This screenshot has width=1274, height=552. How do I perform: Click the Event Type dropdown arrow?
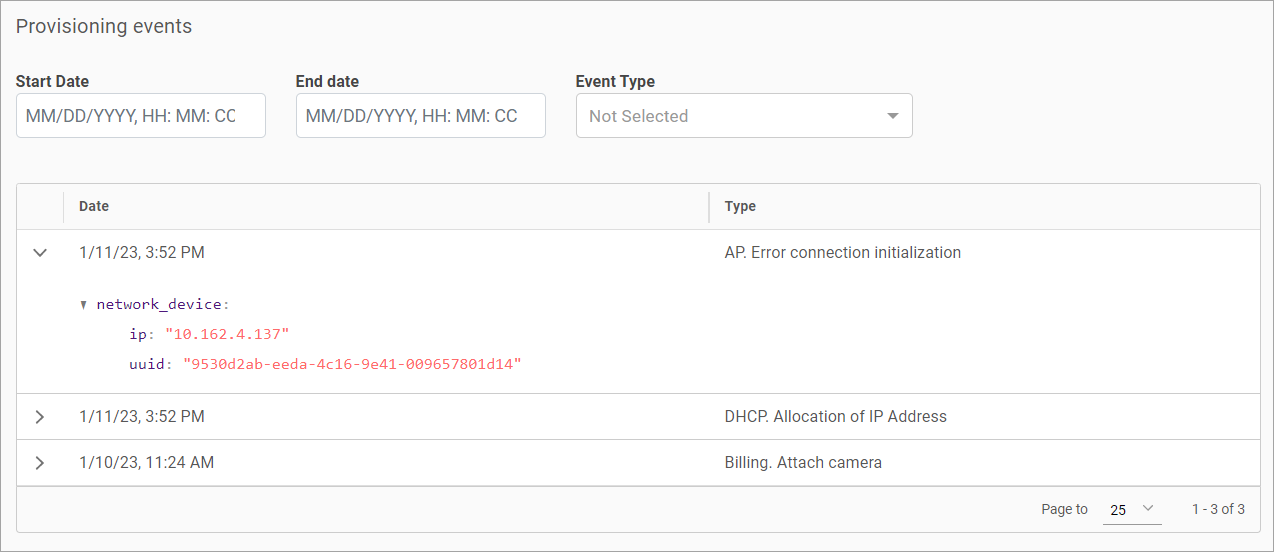892,116
